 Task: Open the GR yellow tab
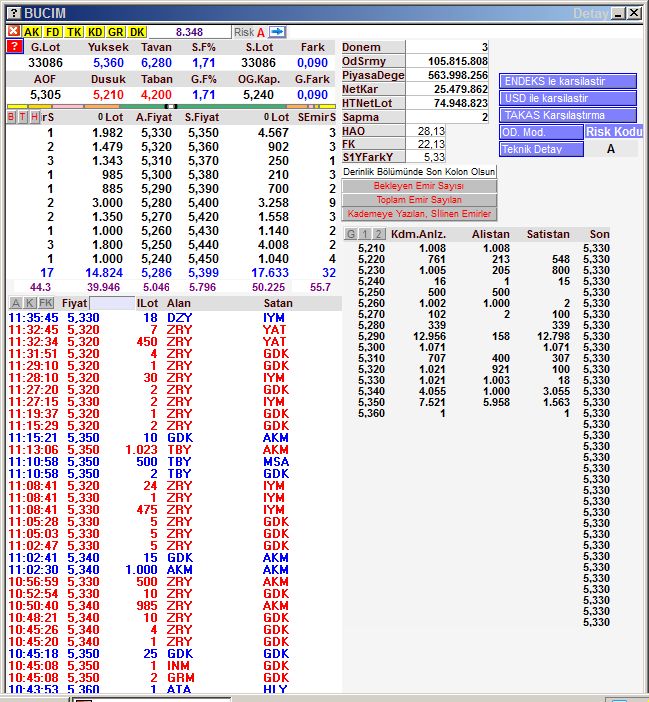point(116,32)
